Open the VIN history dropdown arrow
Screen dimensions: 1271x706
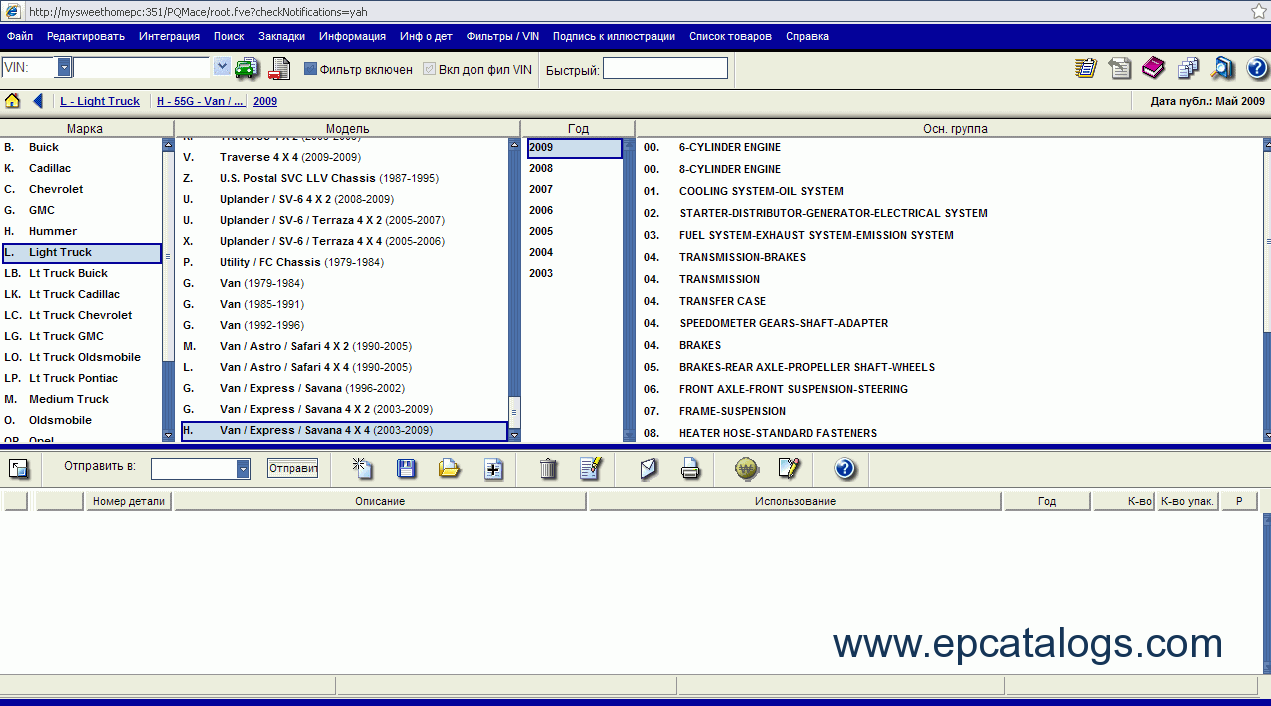(x=222, y=68)
